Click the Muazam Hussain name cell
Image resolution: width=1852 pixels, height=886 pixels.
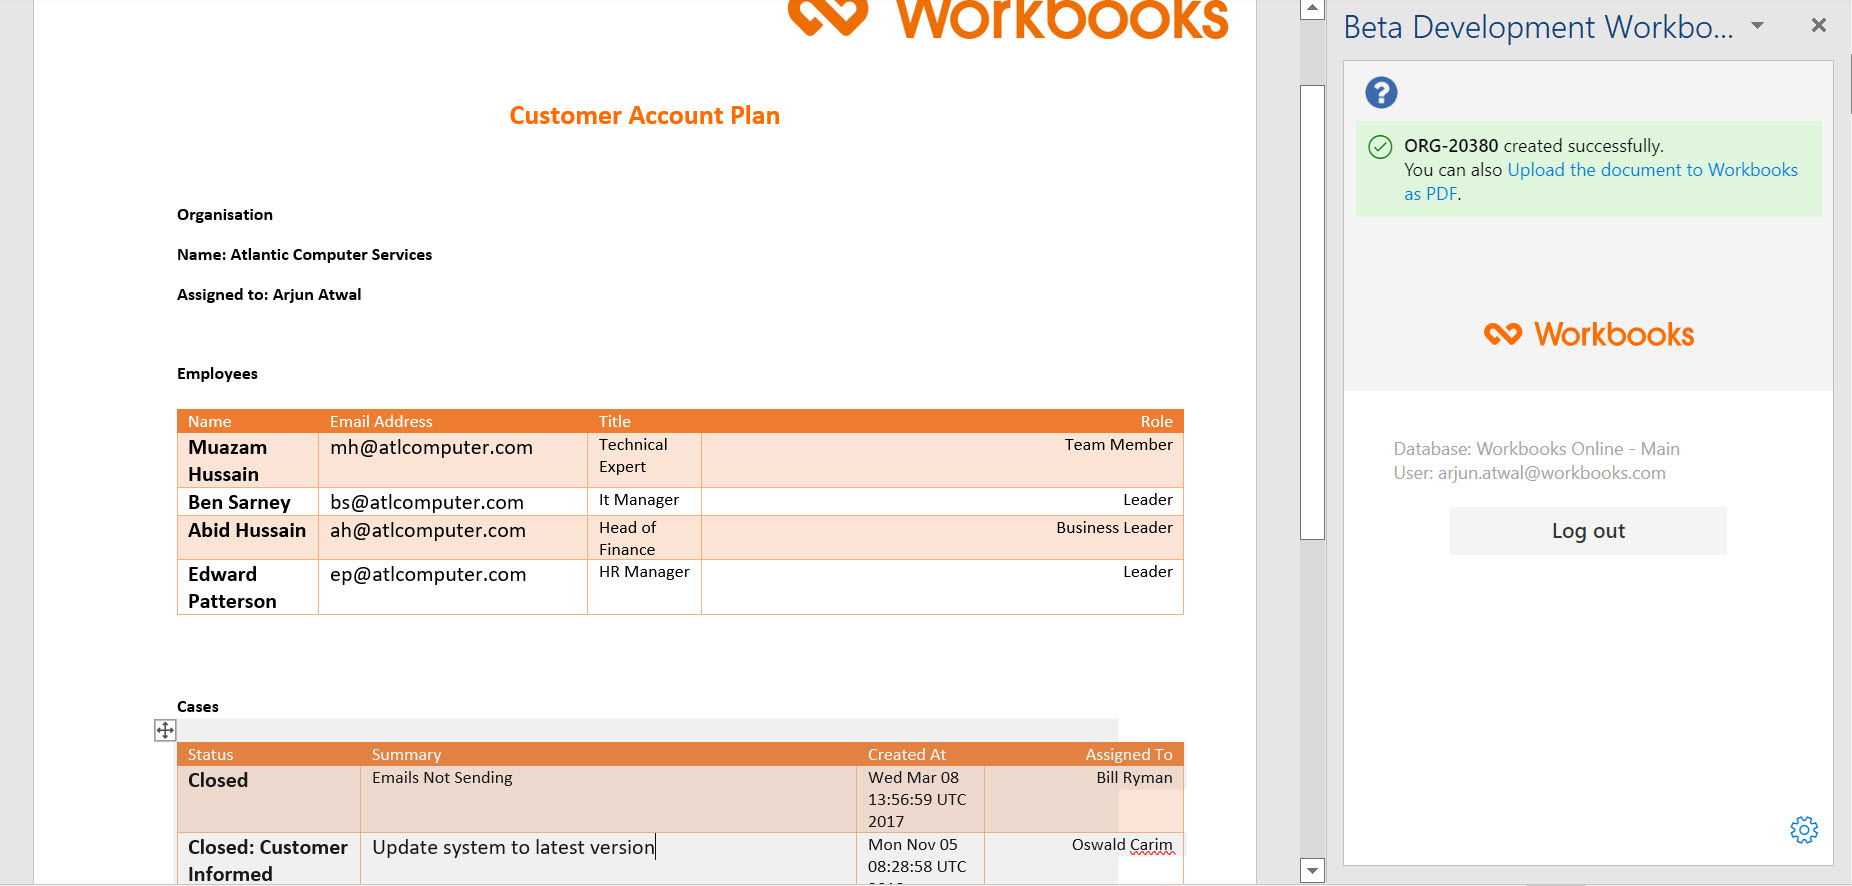248,460
